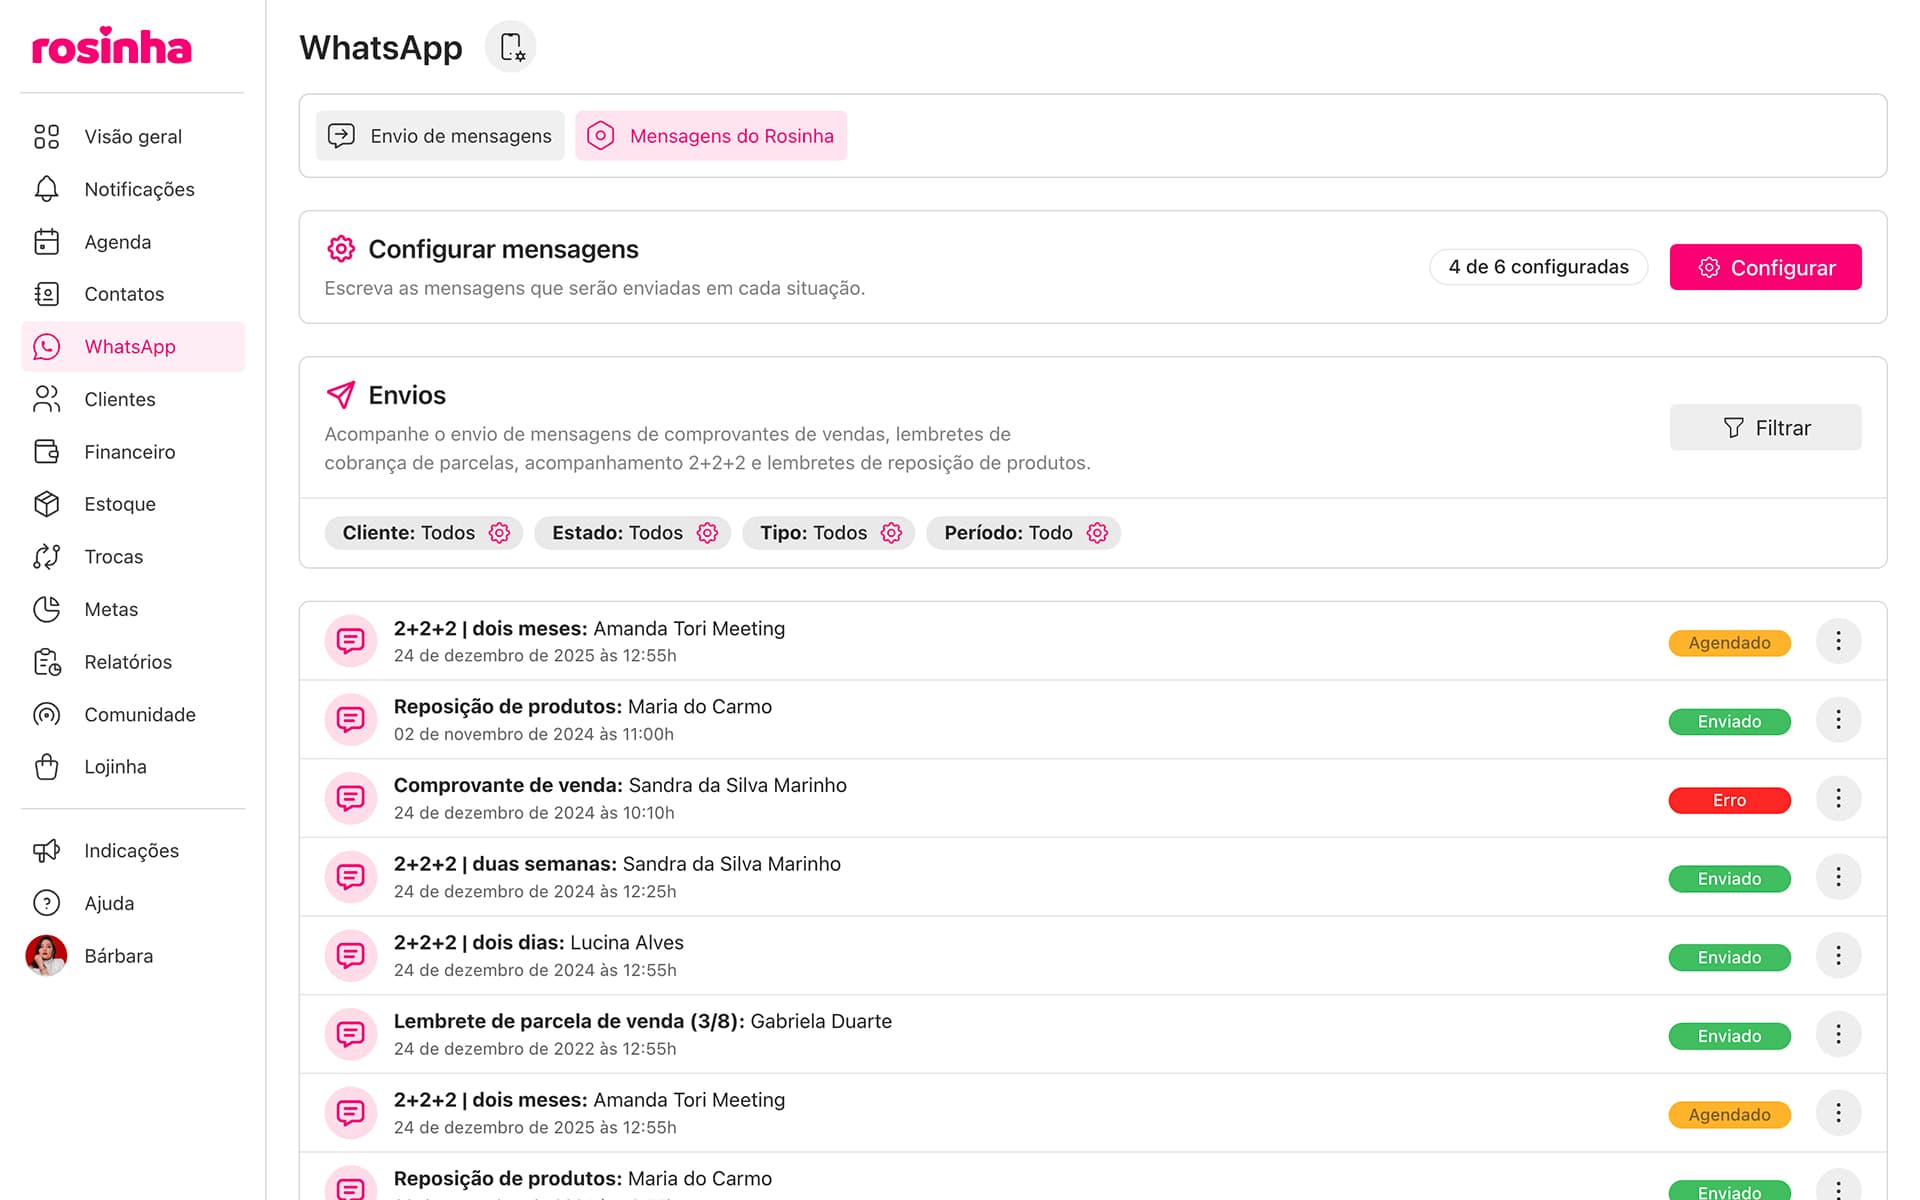Click the Filtrar button
1920x1200 pixels.
pos(1765,428)
